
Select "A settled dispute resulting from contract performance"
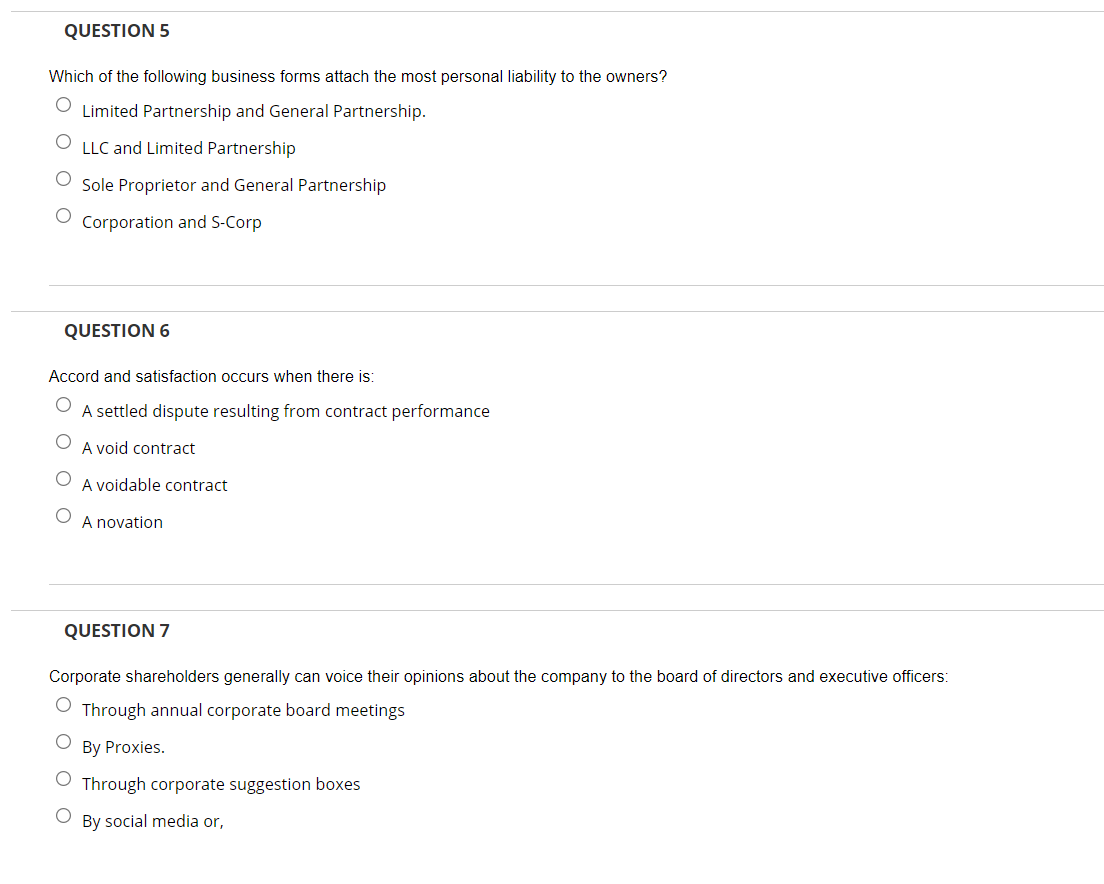63,404
